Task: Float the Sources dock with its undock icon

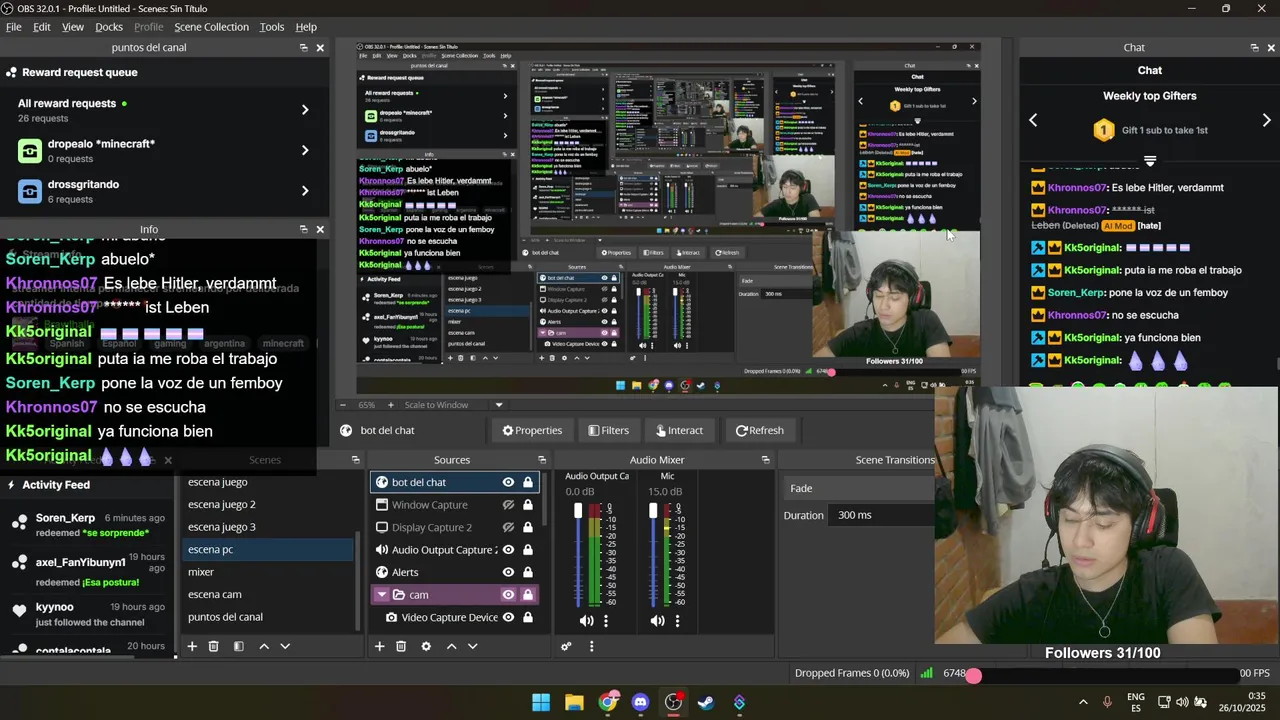Action: 542,460
